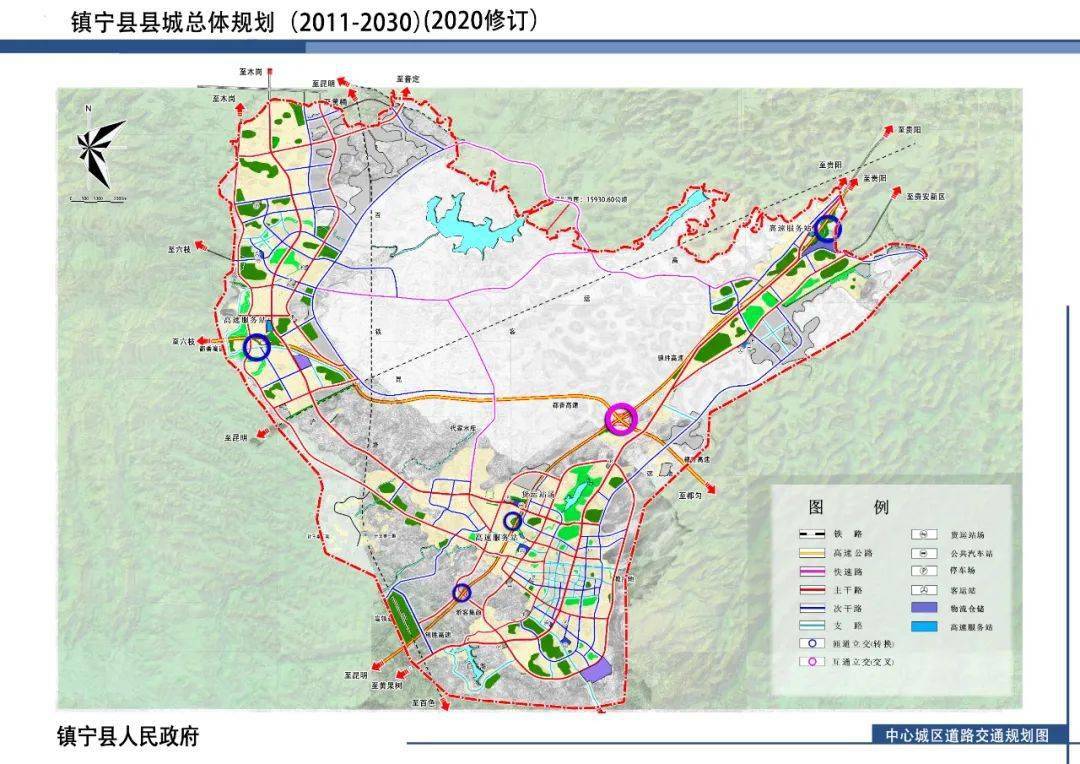The height and width of the screenshot is (764, 1080).
Task: Click the 至黄果树 direction label
Action: (386, 686)
